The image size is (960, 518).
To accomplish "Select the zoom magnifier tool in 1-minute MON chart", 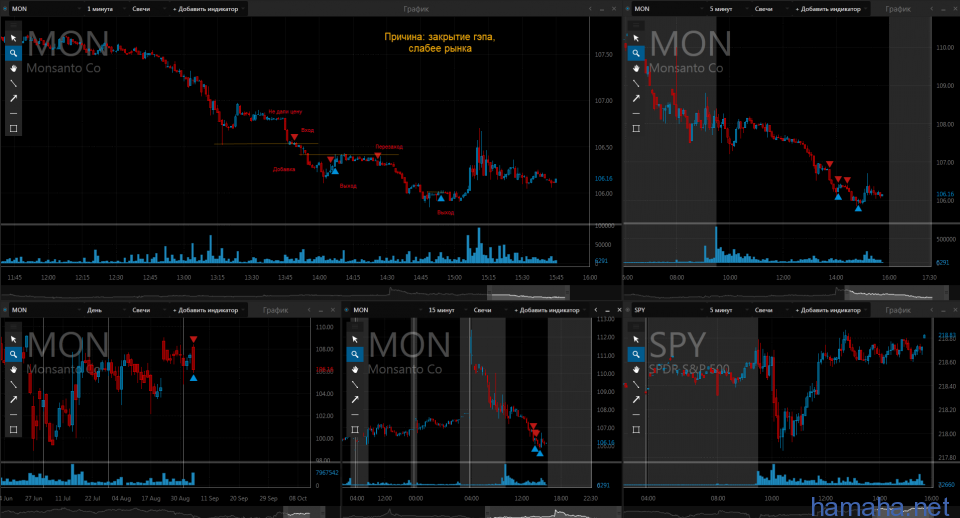I will [13, 53].
